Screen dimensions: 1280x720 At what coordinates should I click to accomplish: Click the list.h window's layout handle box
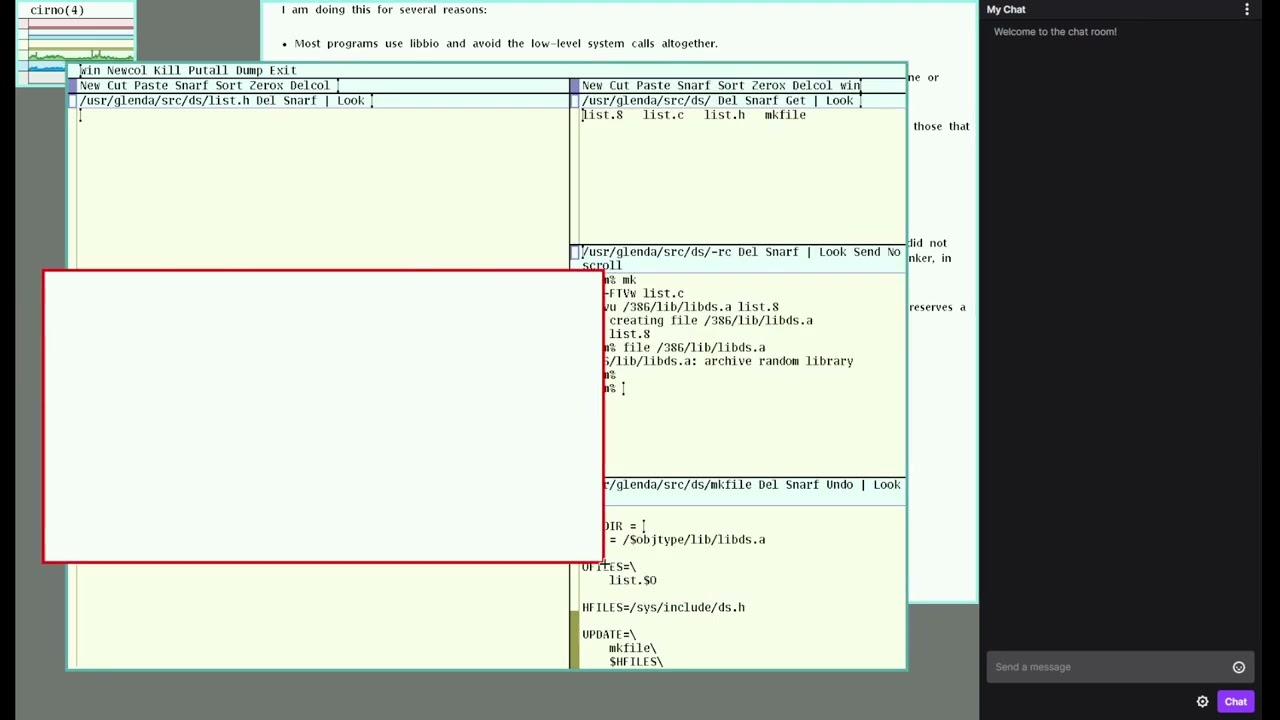72,101
